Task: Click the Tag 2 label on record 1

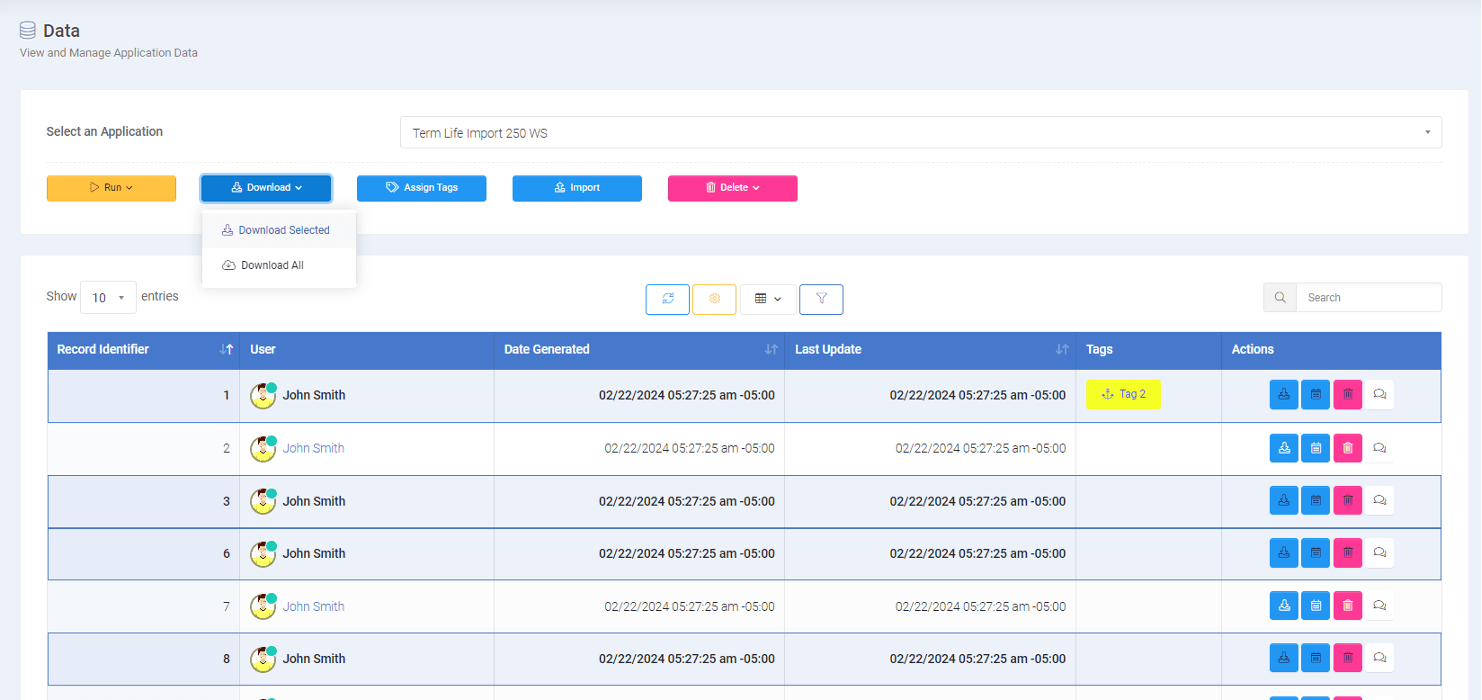Action: [x=1124, y=394]
